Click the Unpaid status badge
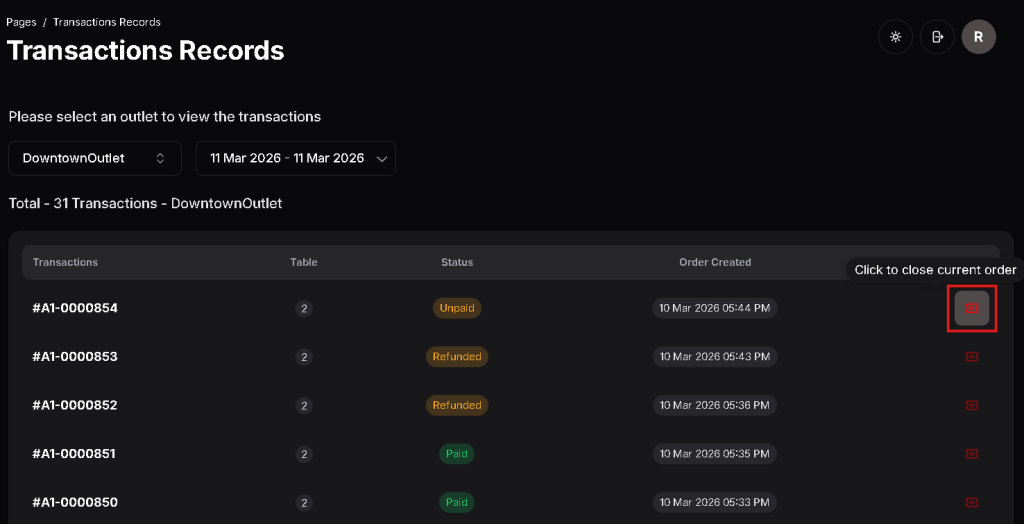 [457, 308]
